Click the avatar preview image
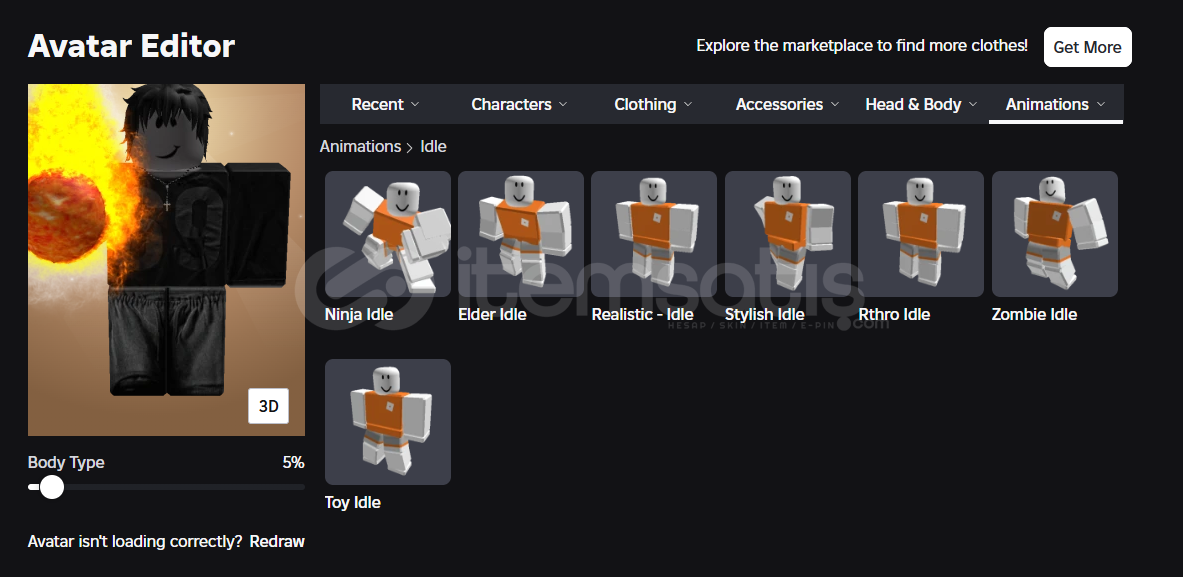 click(x=166, y=259)
